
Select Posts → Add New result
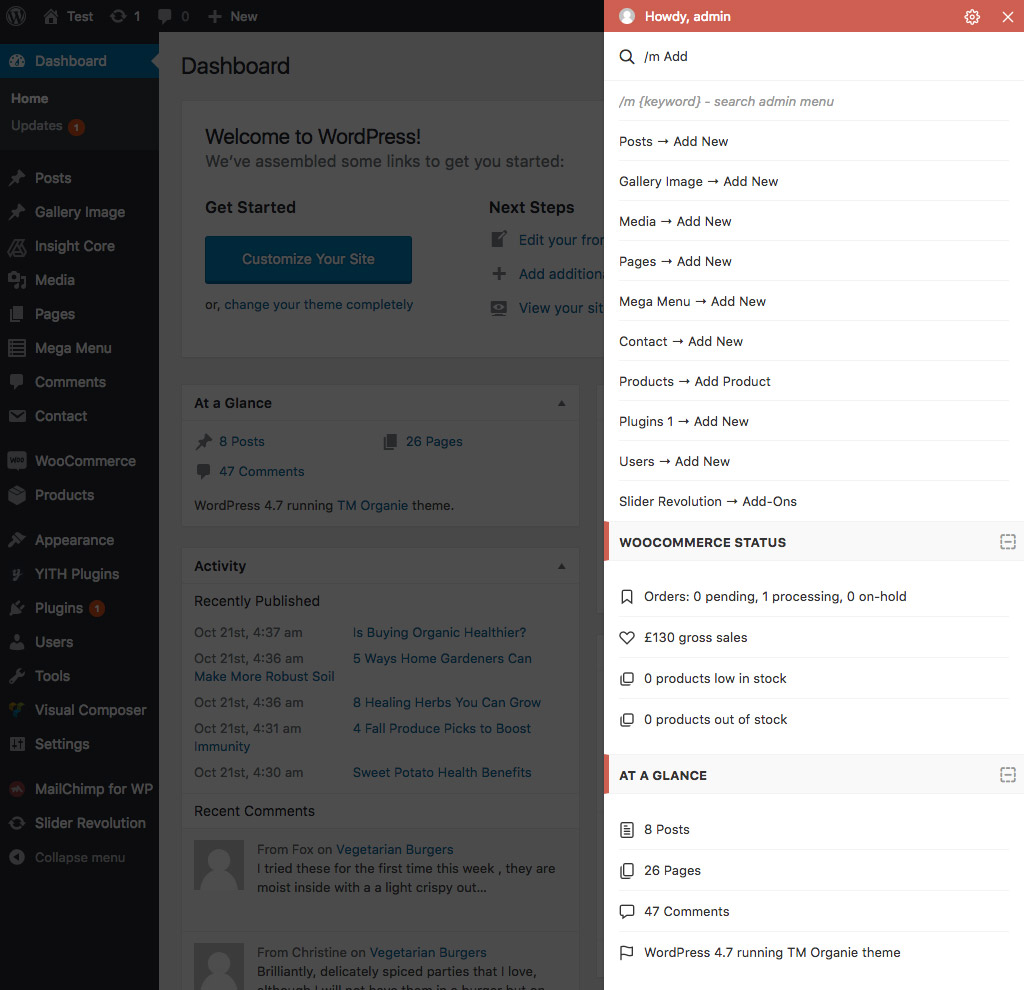814,142
